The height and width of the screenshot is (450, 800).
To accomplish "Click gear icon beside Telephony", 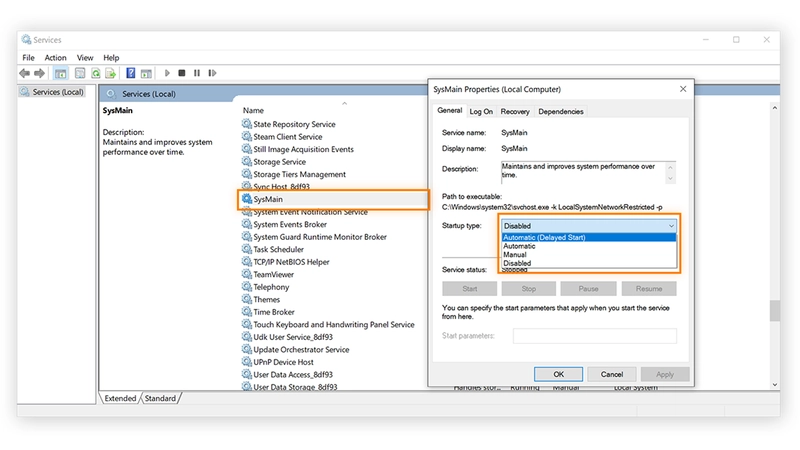I will pyautogui.click(x=247, y=287).
